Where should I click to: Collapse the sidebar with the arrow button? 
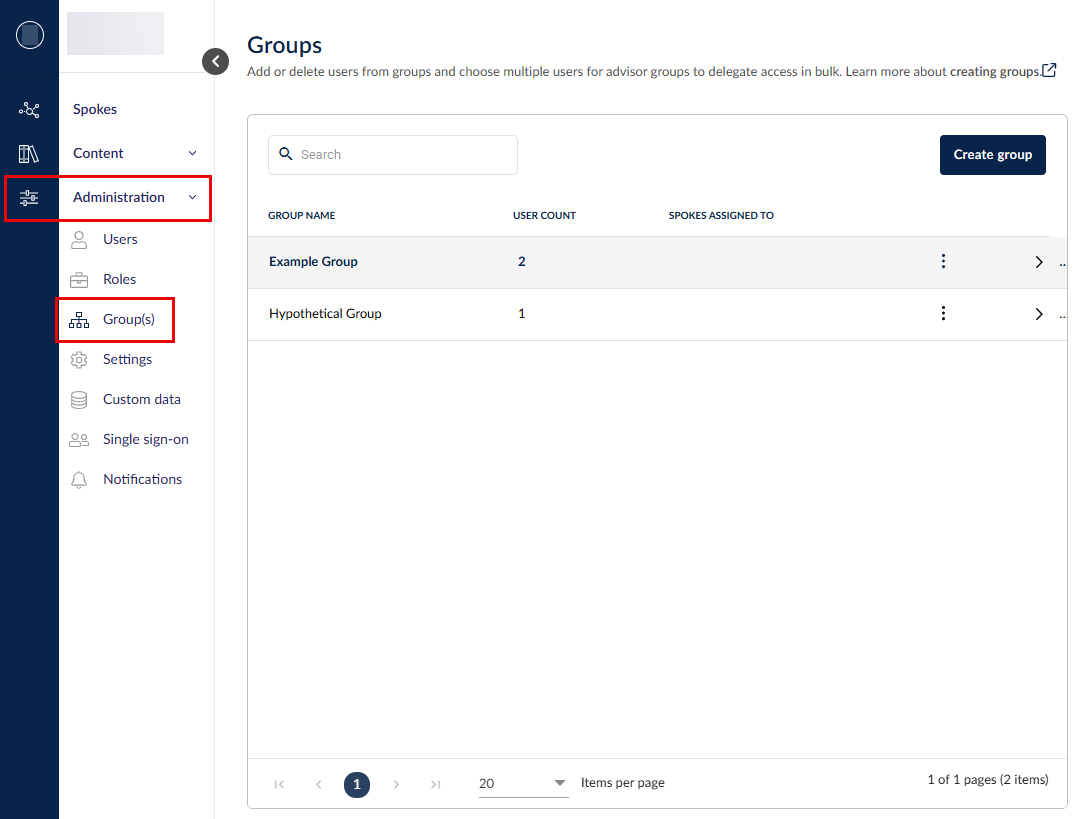coord(215,61)
